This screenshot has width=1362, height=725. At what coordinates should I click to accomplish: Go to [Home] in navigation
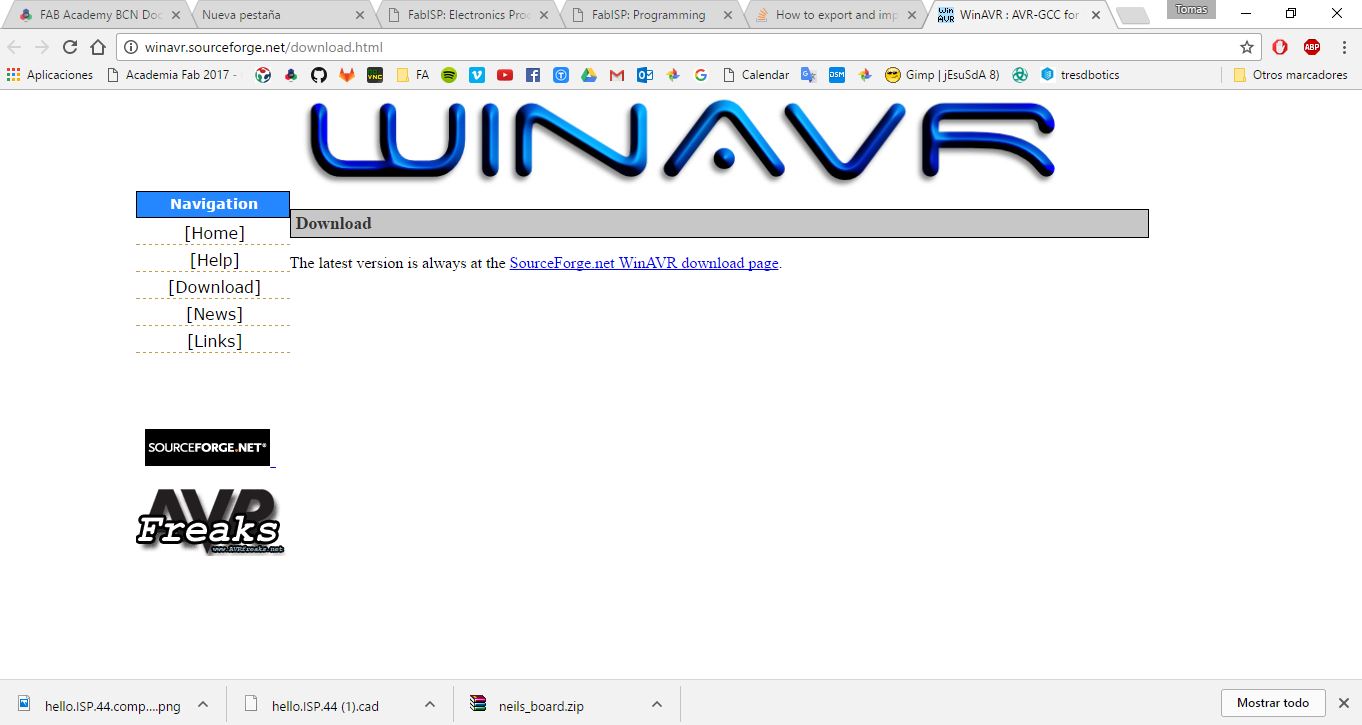(214, 233)
